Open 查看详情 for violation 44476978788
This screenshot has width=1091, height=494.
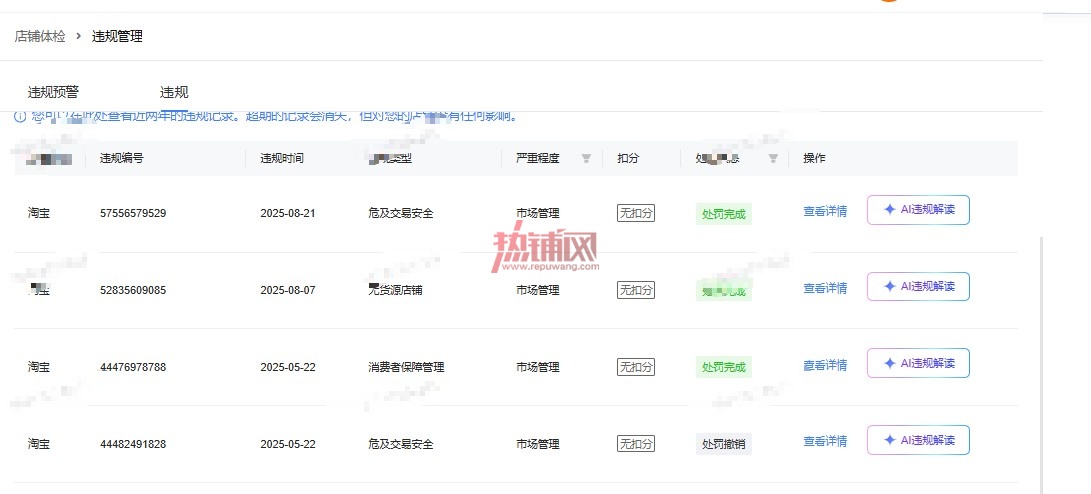(x=825, y=365)
